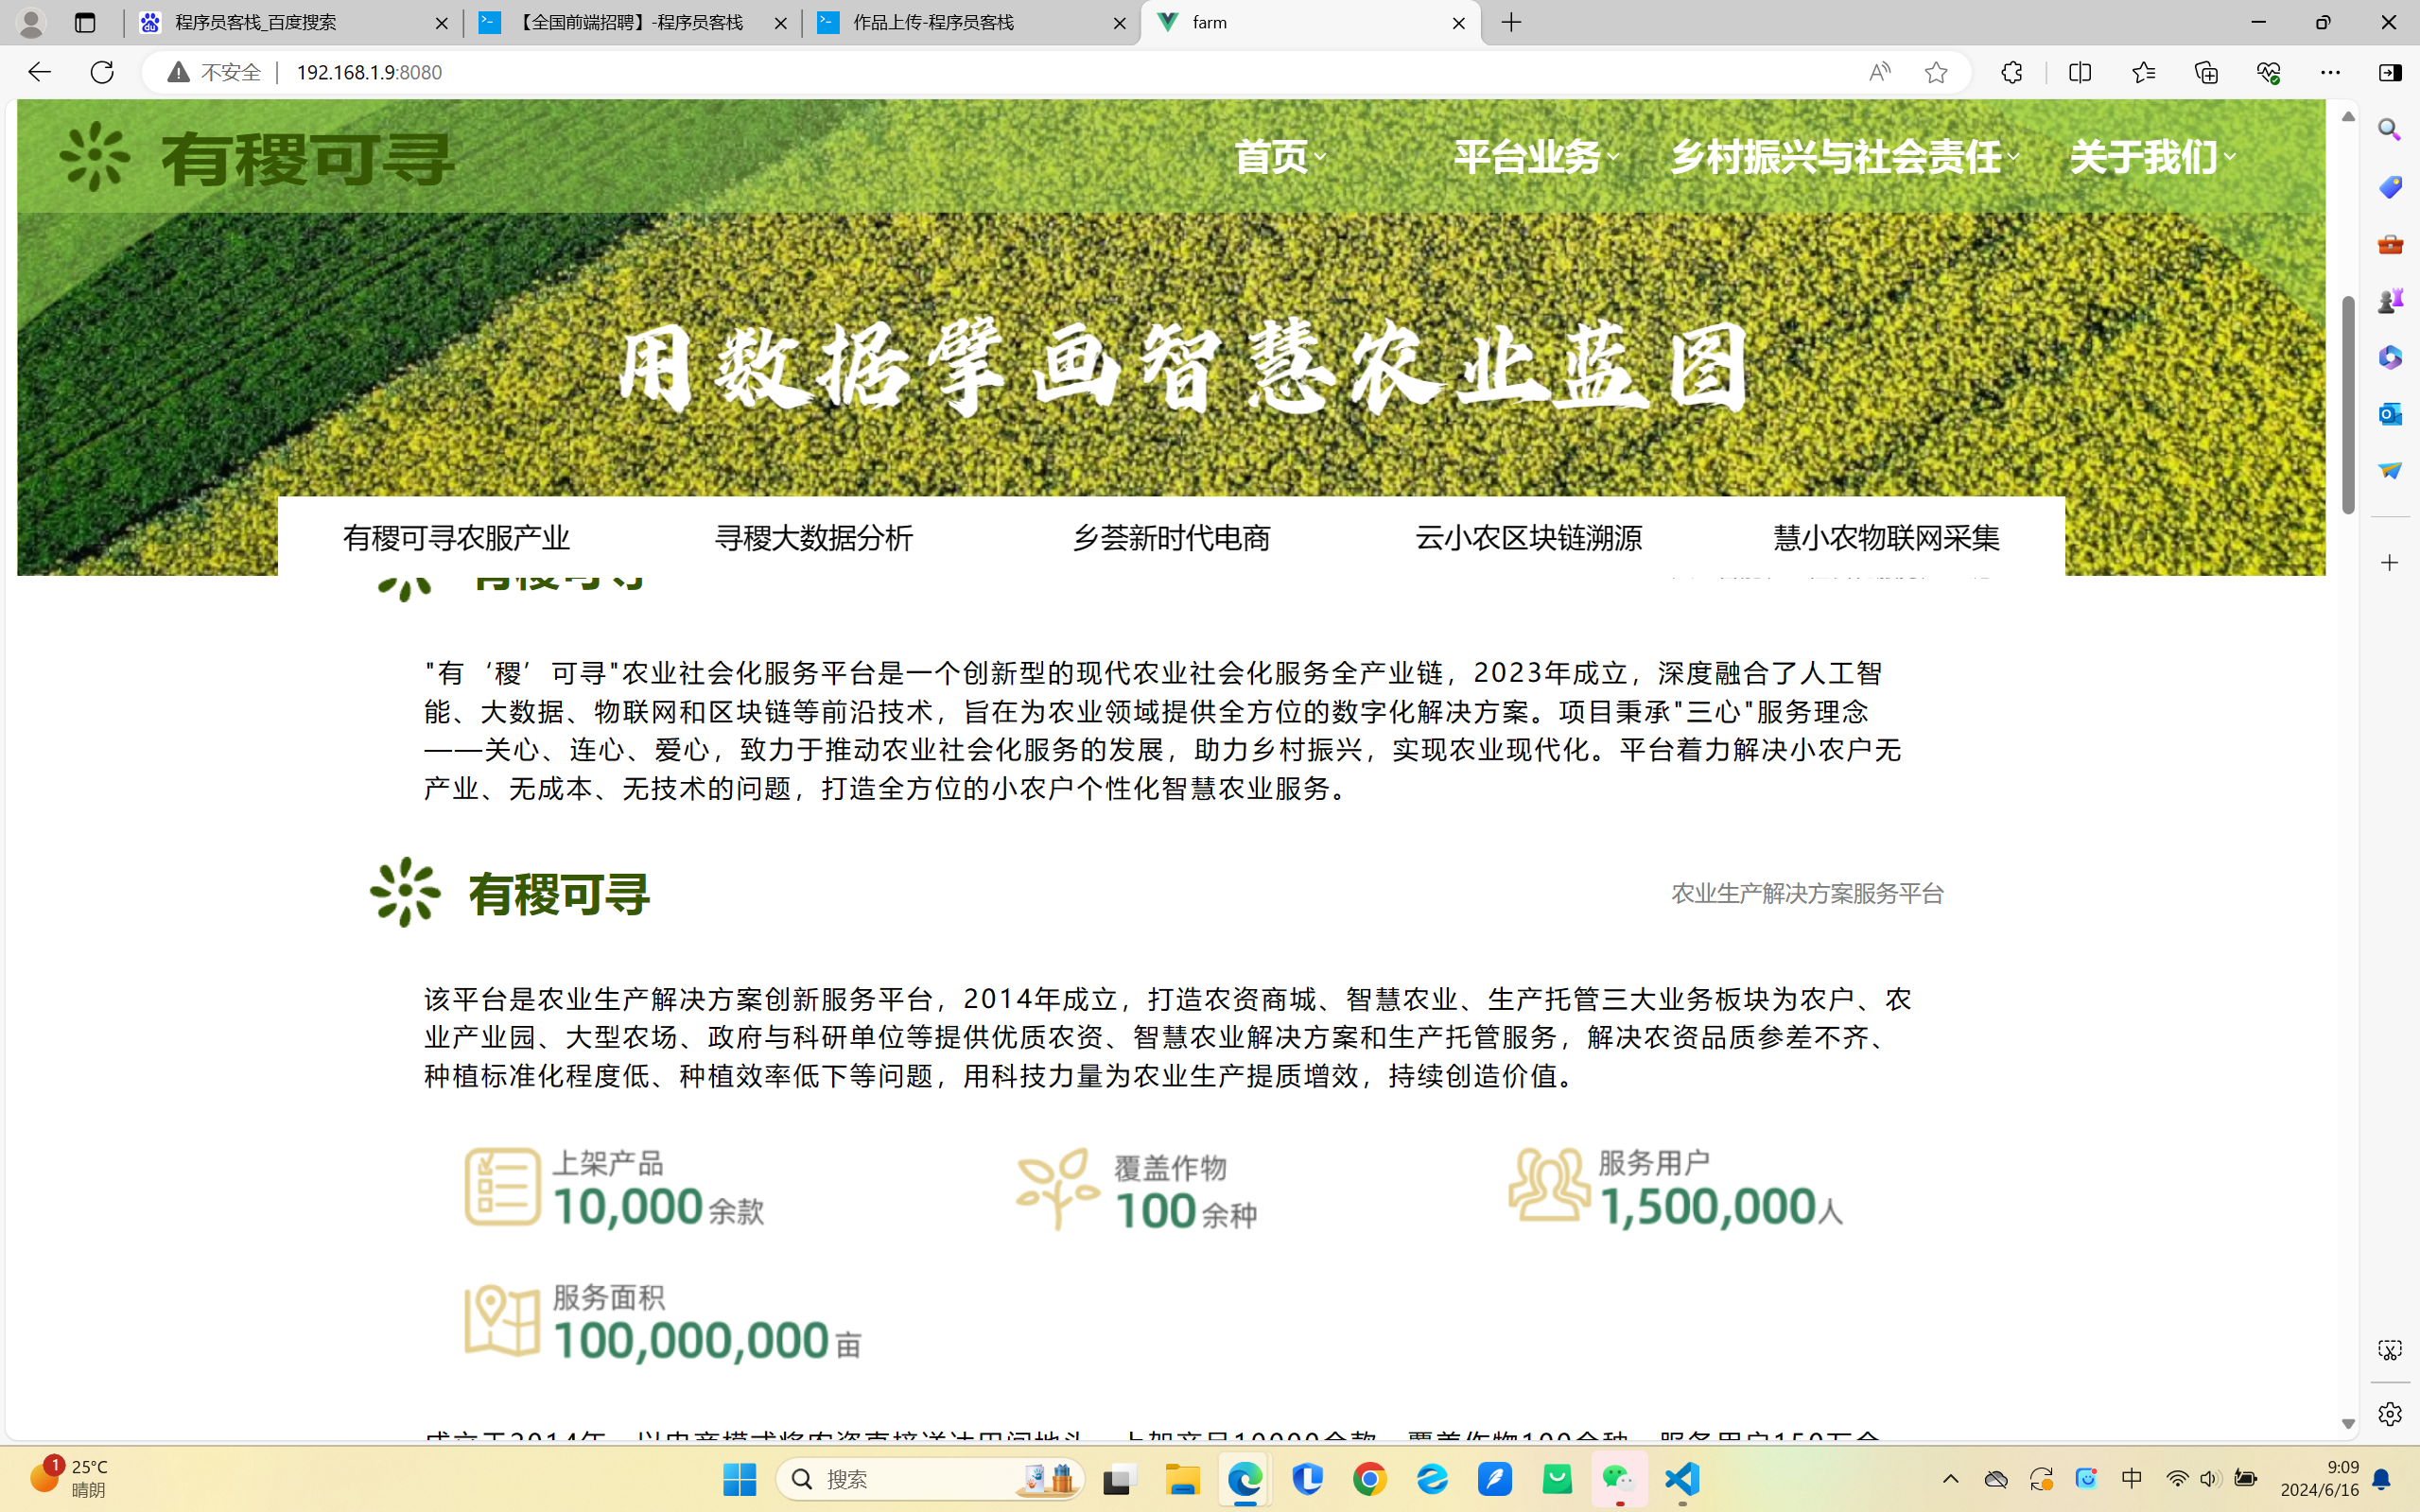Select 慧小农物联网采集 tab
2420x1512 pixels.
tap(1886, 538)
